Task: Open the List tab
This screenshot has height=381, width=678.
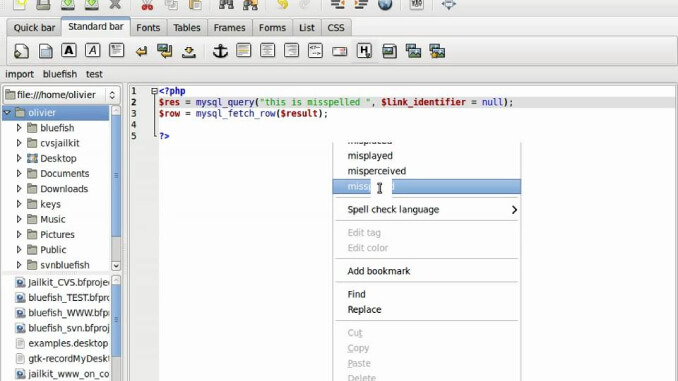Action: (x=307, y=28)
